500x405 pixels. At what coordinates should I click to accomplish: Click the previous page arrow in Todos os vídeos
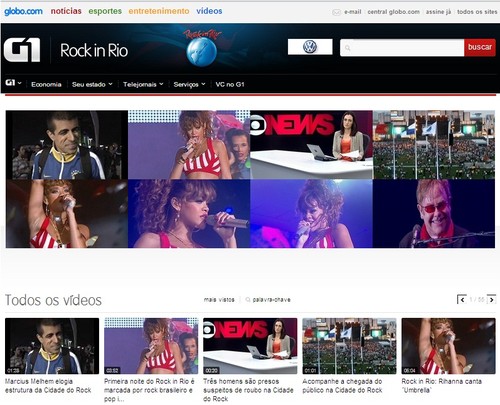point(462,299)
